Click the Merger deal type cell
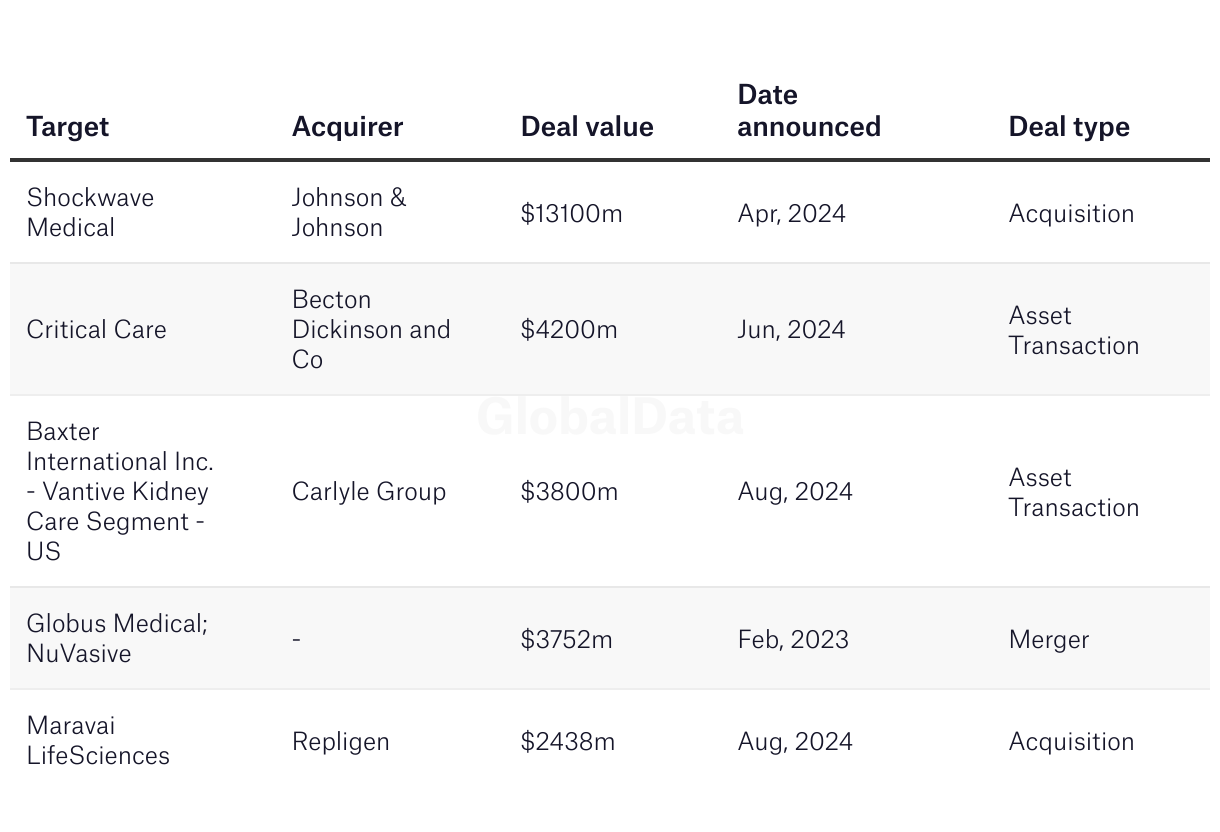1220x832 pixels. pyautogui.click(x=1048, y=640)
